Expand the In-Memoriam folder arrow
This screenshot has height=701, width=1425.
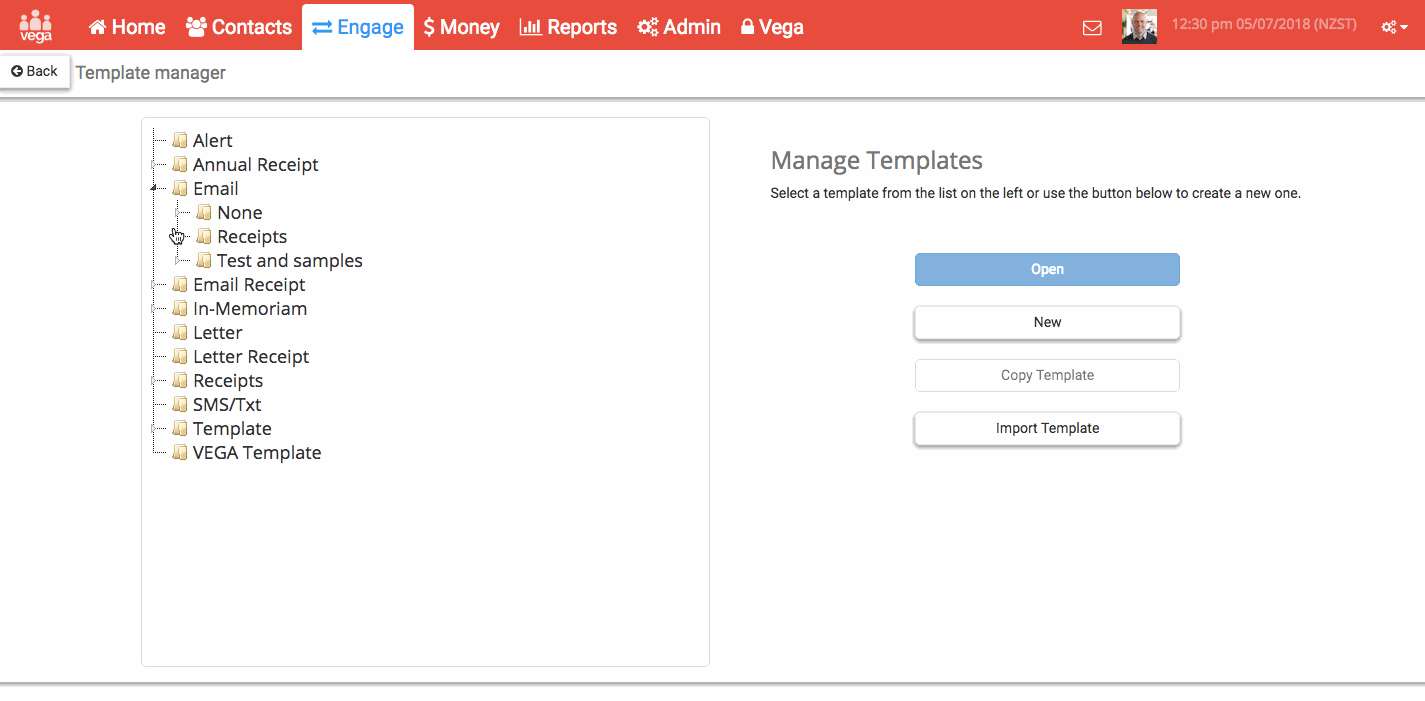154,308
